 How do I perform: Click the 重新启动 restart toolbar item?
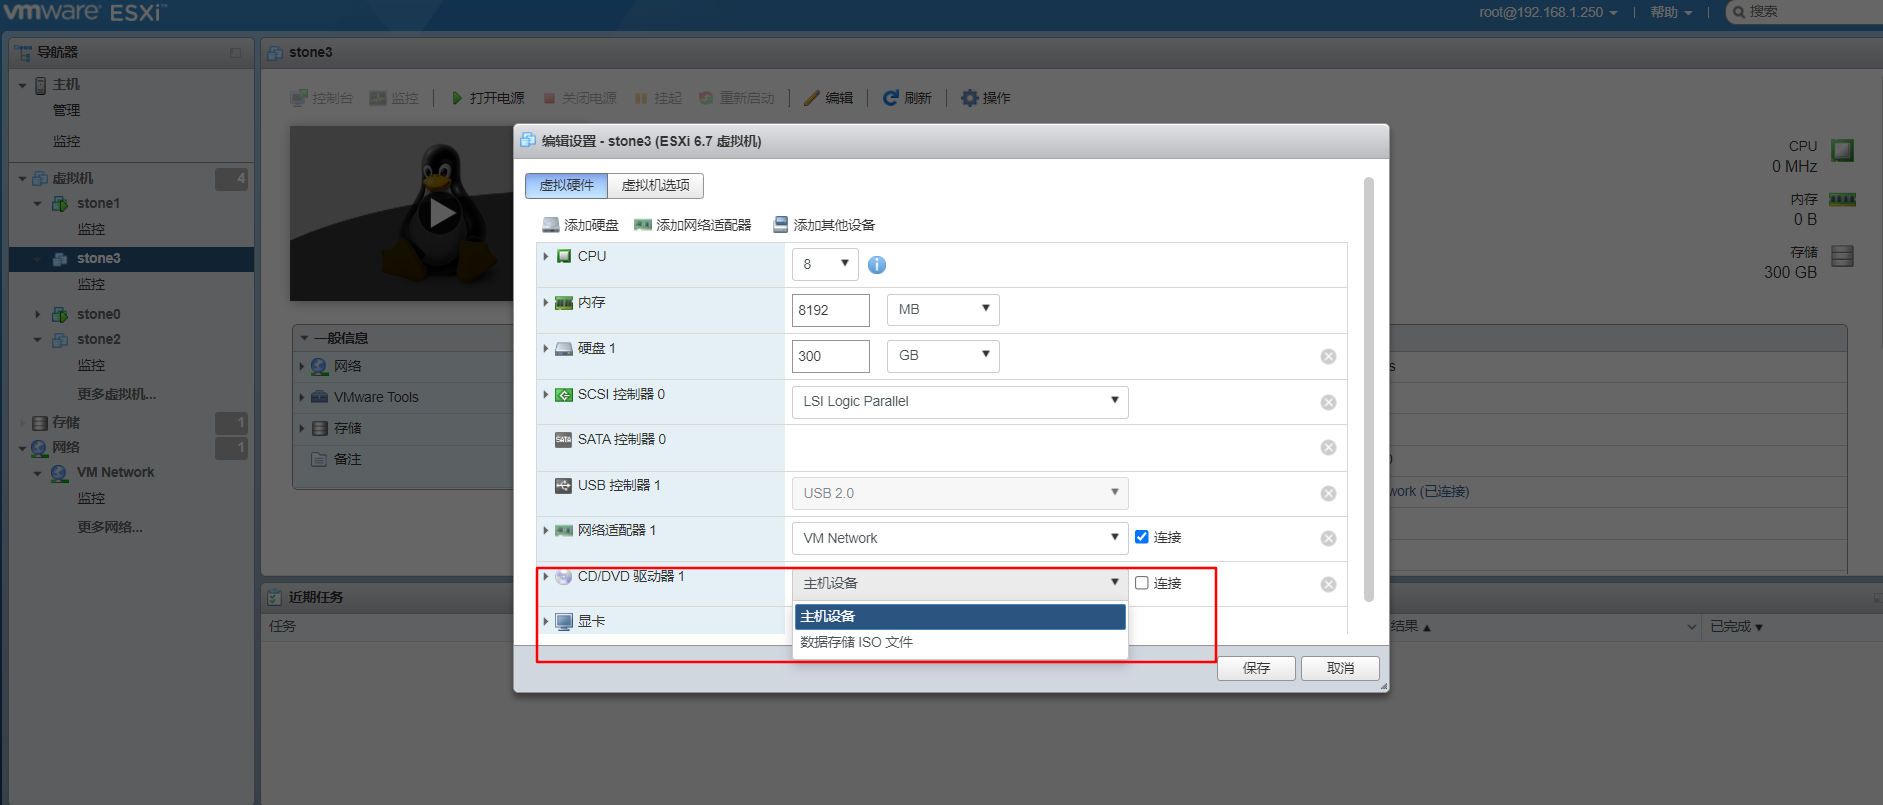click(737, 98)
